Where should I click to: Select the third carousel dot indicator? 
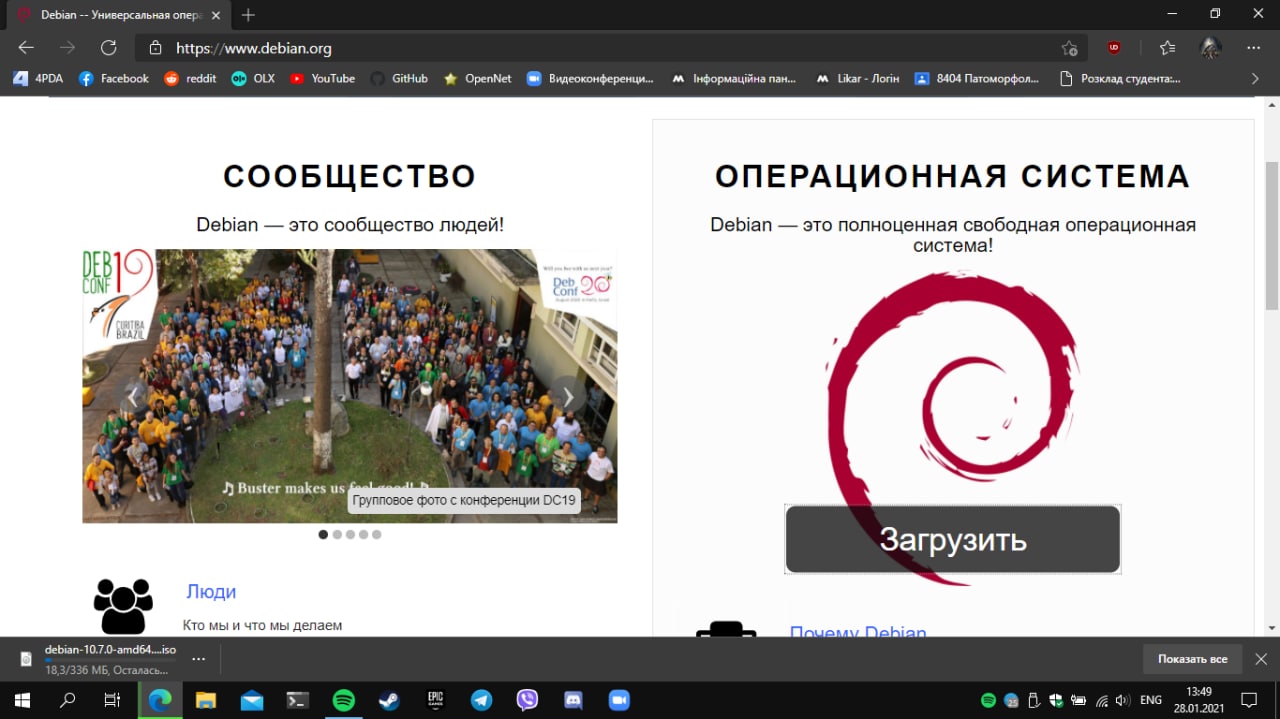click(350, 534)
